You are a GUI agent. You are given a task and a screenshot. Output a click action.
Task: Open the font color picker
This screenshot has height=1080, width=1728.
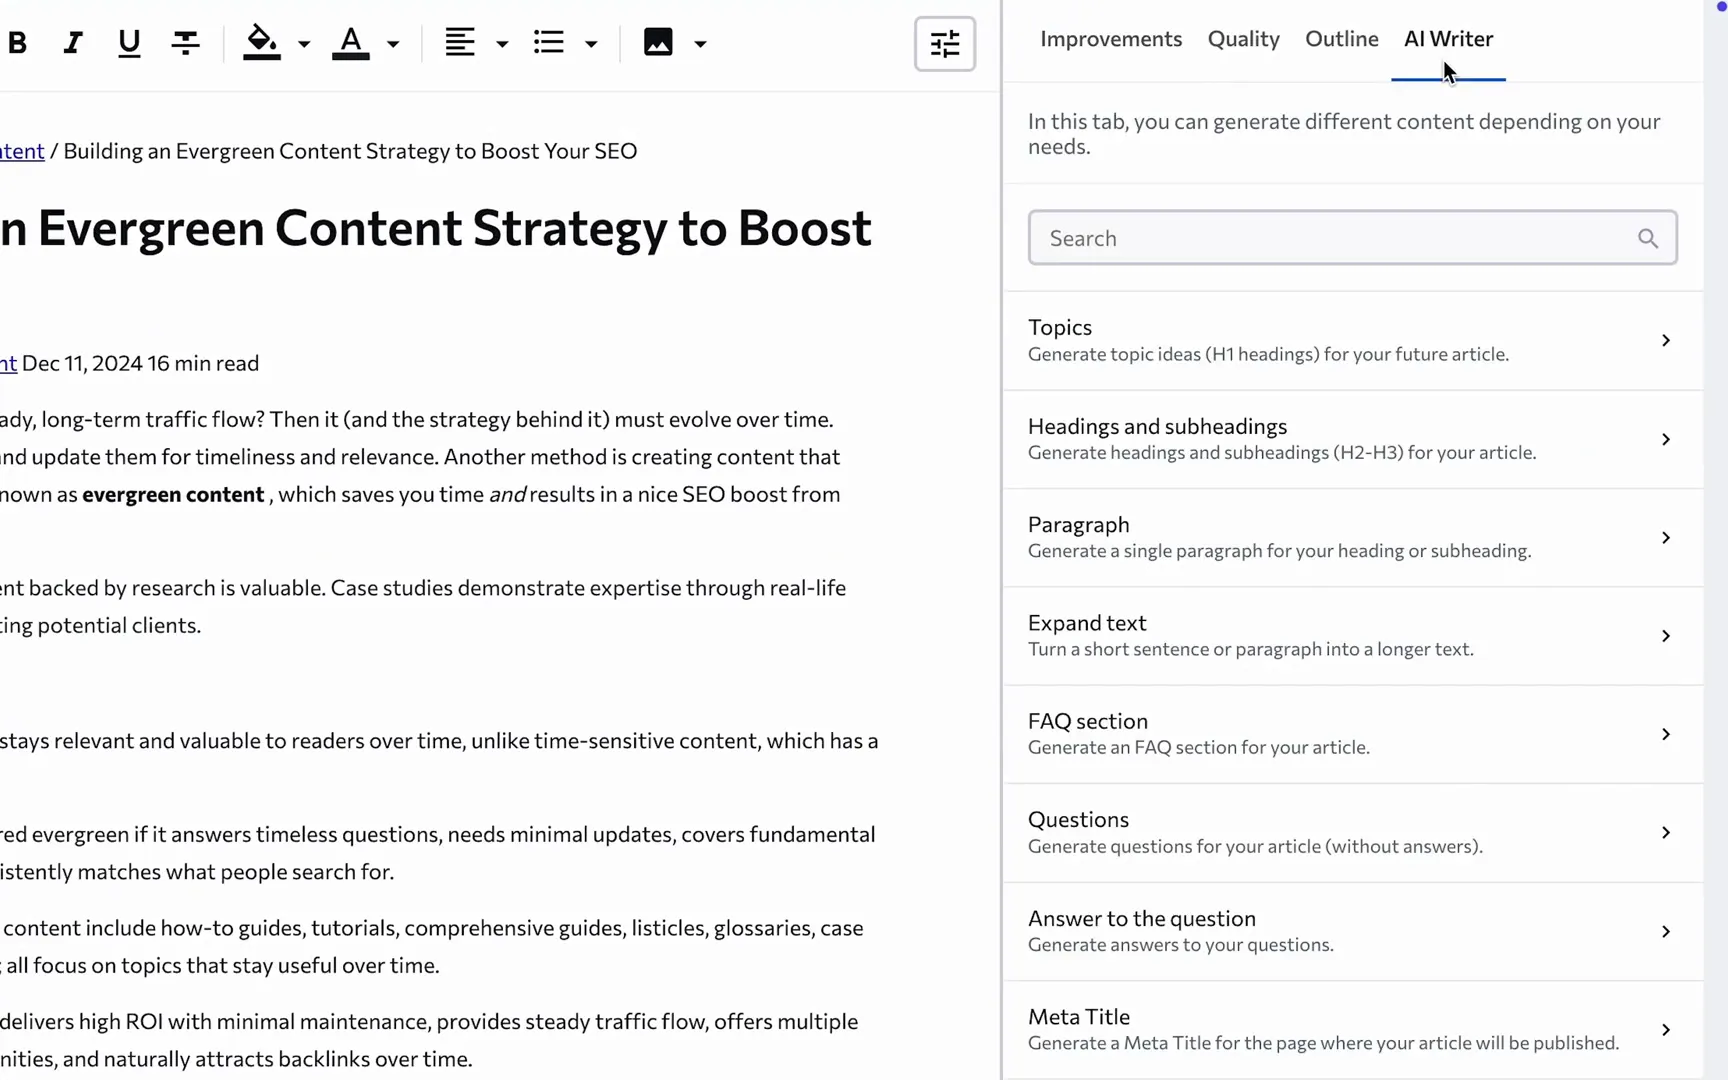coord(352,42)
